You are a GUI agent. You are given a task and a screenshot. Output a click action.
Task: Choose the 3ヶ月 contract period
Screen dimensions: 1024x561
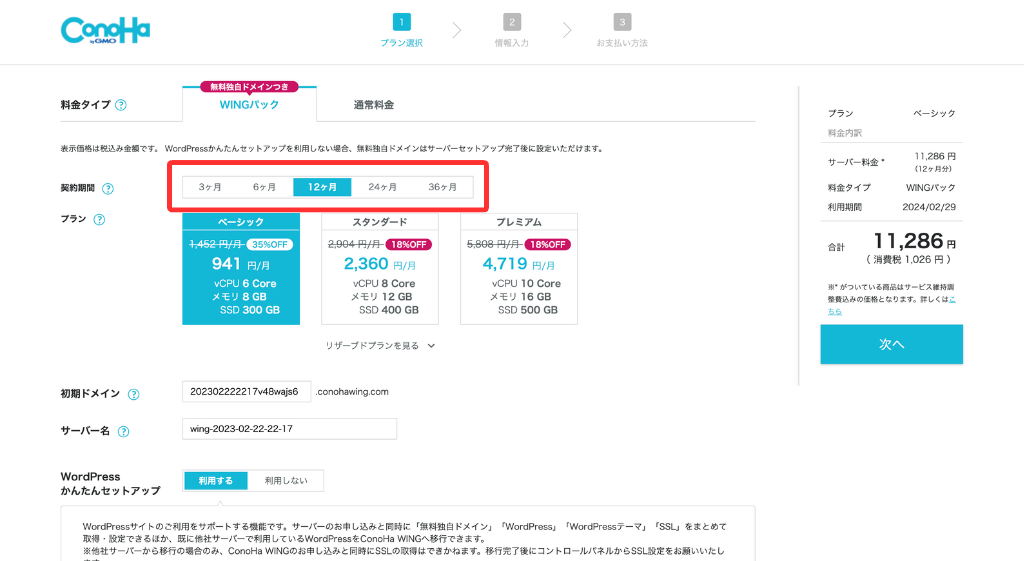point(210,187)
